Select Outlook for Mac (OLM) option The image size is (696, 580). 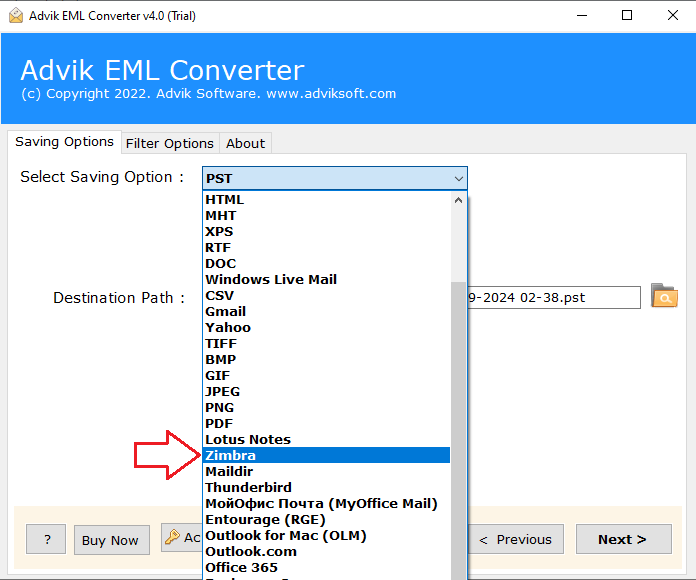(x=327, y=536)
